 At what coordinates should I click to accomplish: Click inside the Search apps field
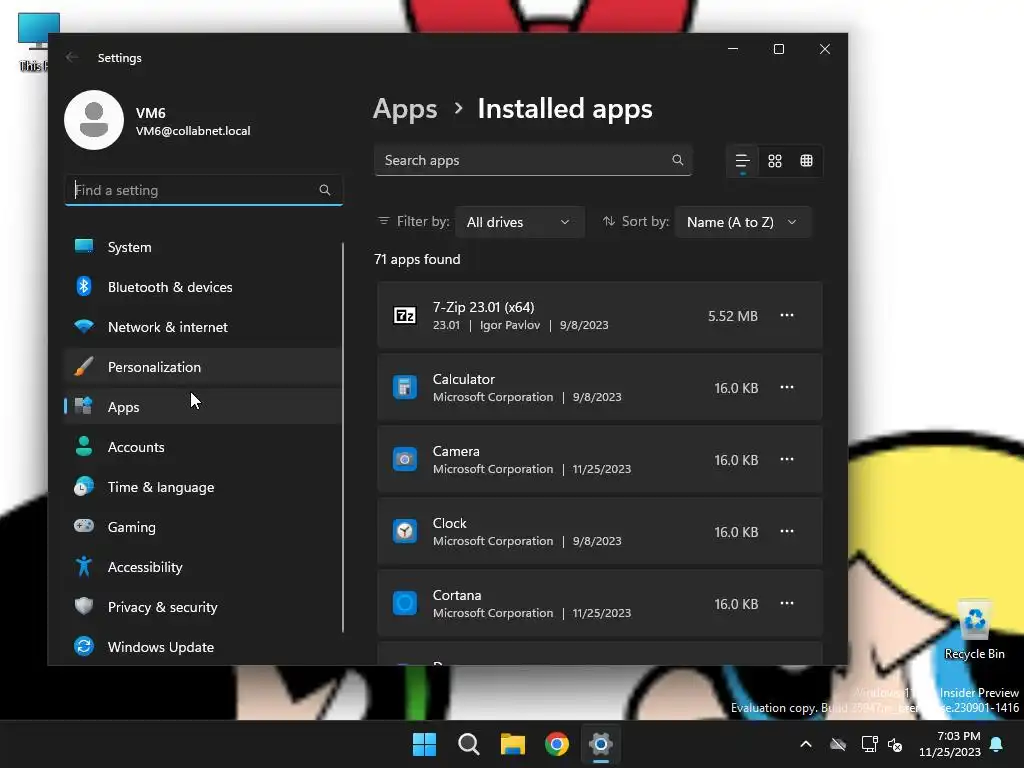click(533, 160)
